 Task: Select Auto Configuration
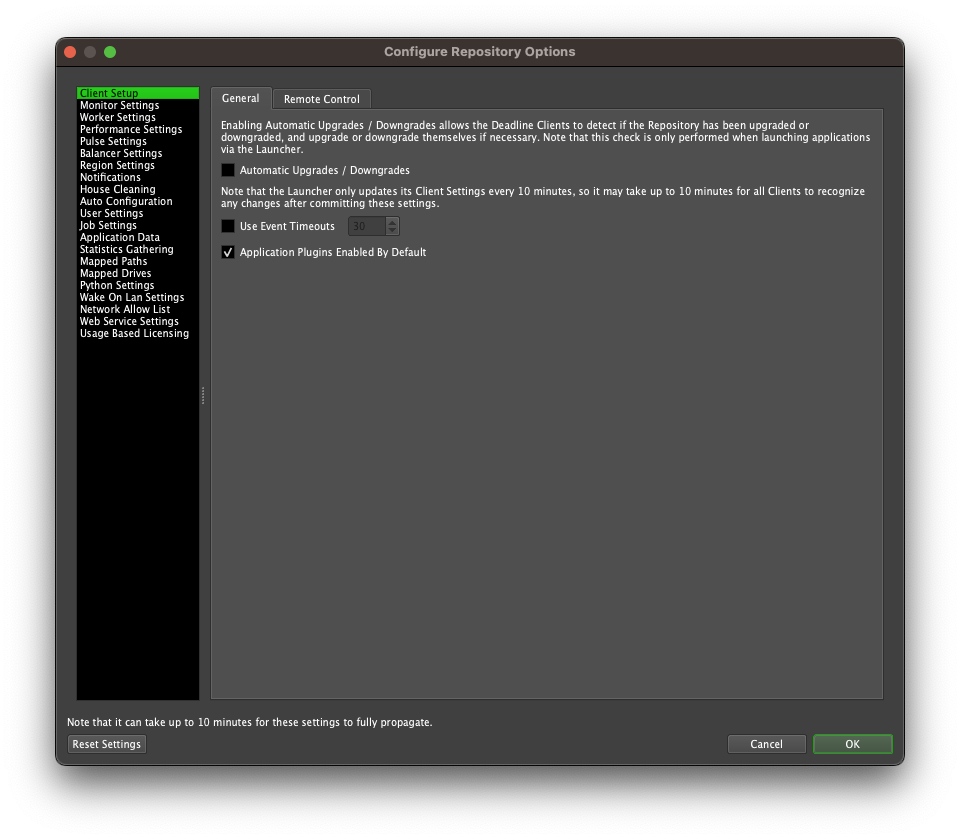pyautogui.click(x=138, y=201)
